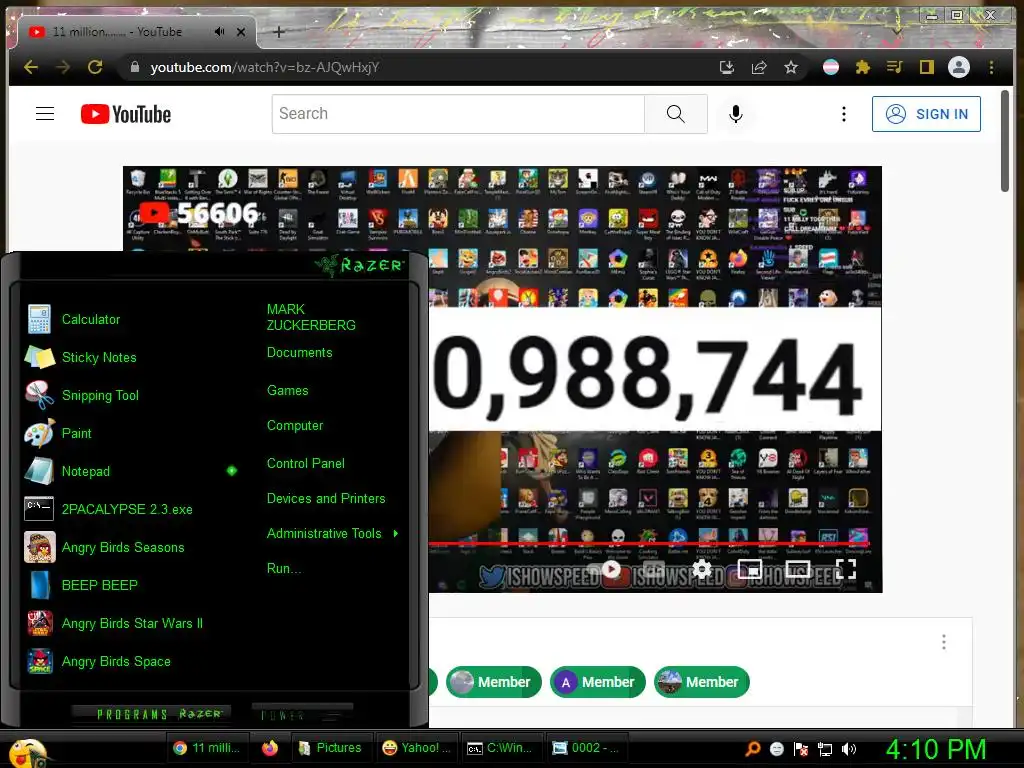
Task: Click the smiley start button
Action: pos(26,752)
